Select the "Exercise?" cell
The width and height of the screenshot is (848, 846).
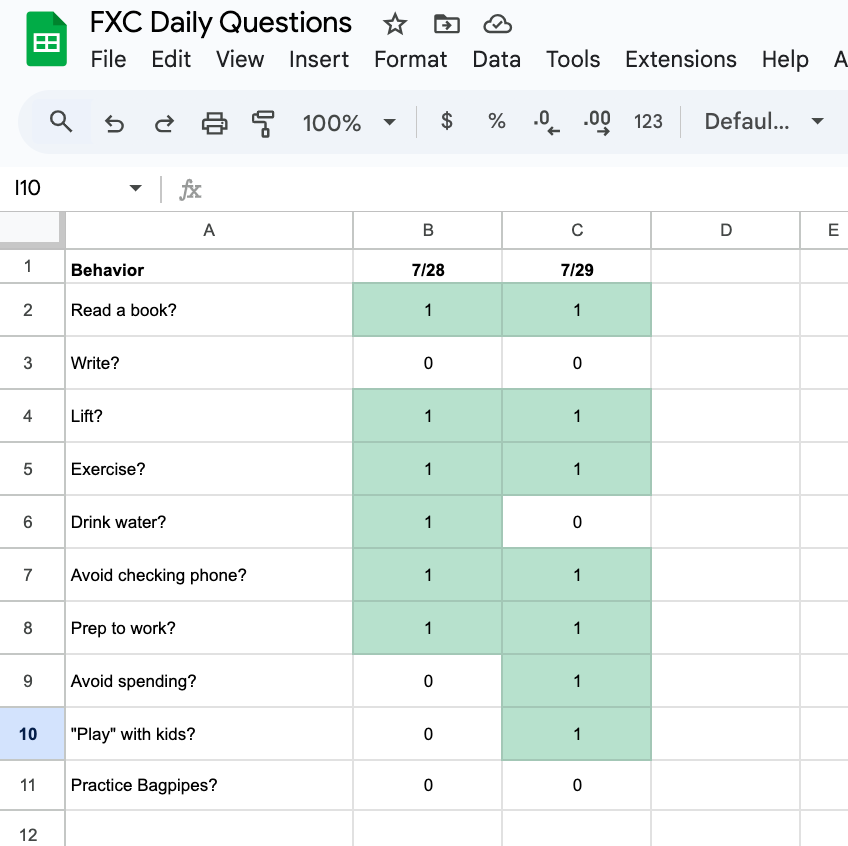pos(209,469)
